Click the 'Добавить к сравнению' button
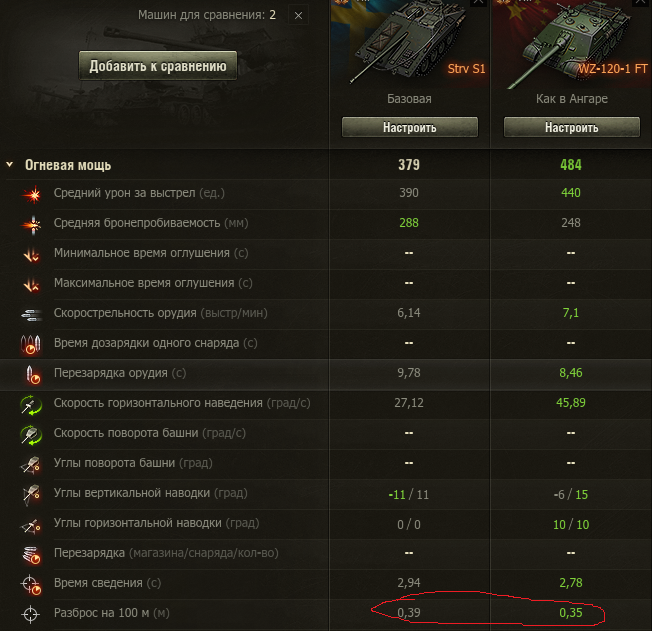Viewport: 652px width, 631px height. pos(158,66)
